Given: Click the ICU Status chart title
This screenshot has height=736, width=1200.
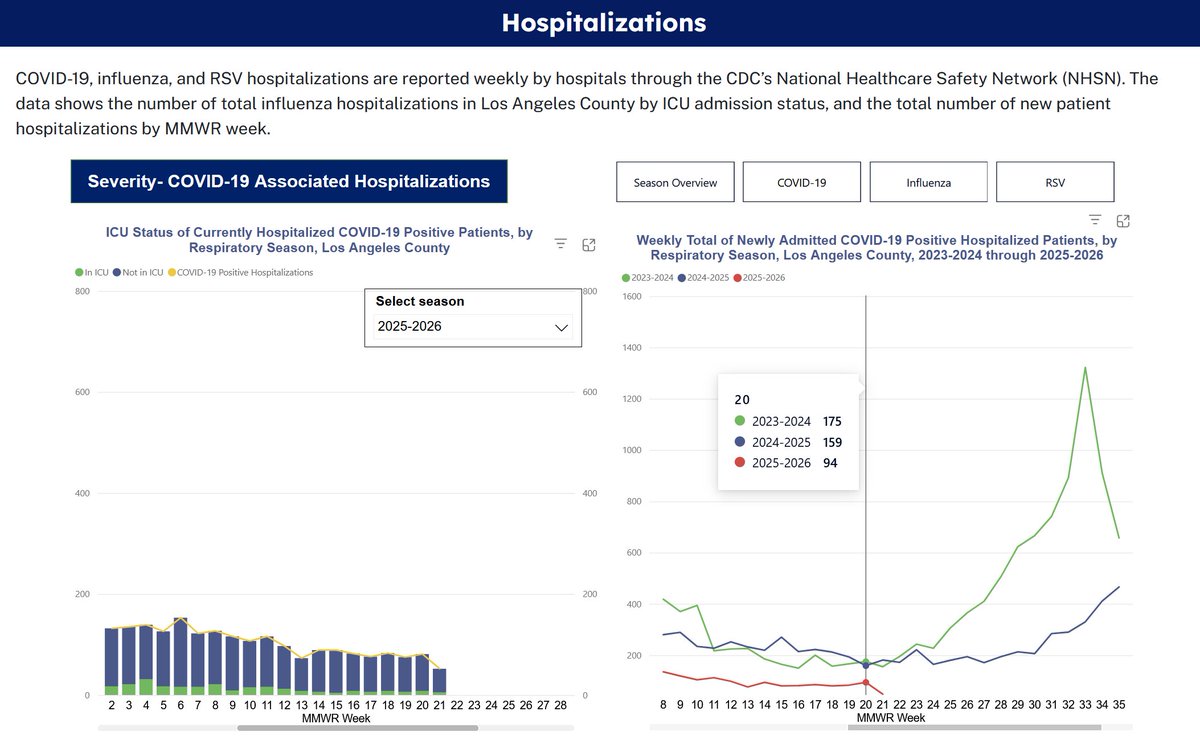Looking at the screenshot, I should coord(319,239).
